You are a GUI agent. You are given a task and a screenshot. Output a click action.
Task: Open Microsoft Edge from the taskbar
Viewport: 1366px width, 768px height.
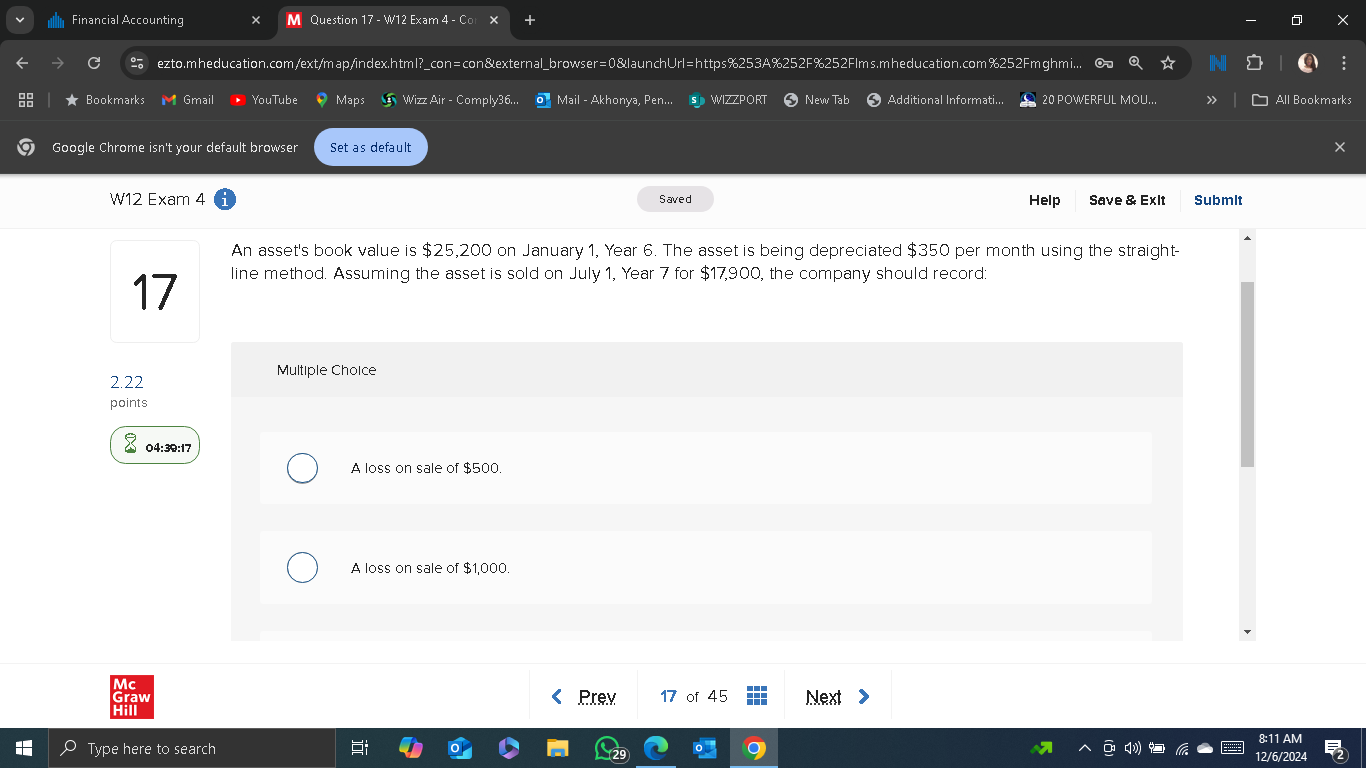pos(656,748)
